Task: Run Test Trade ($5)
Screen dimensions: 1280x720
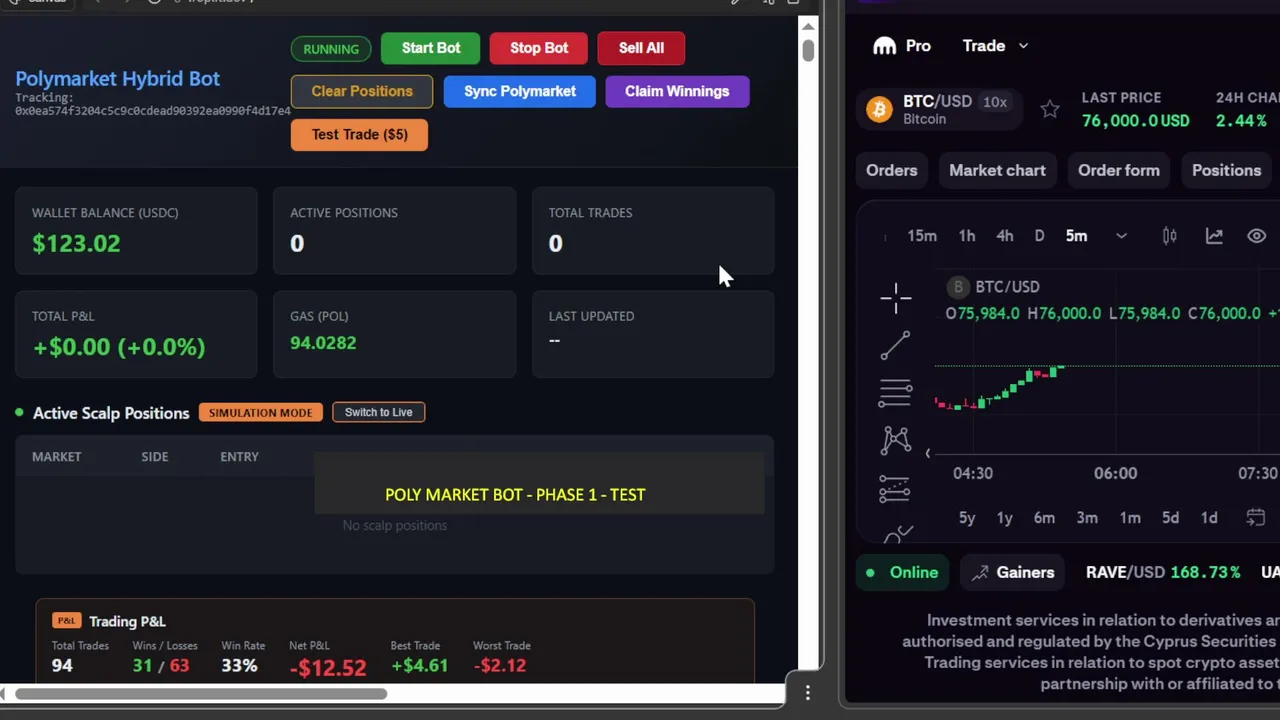Action: [x=359, y=134]
